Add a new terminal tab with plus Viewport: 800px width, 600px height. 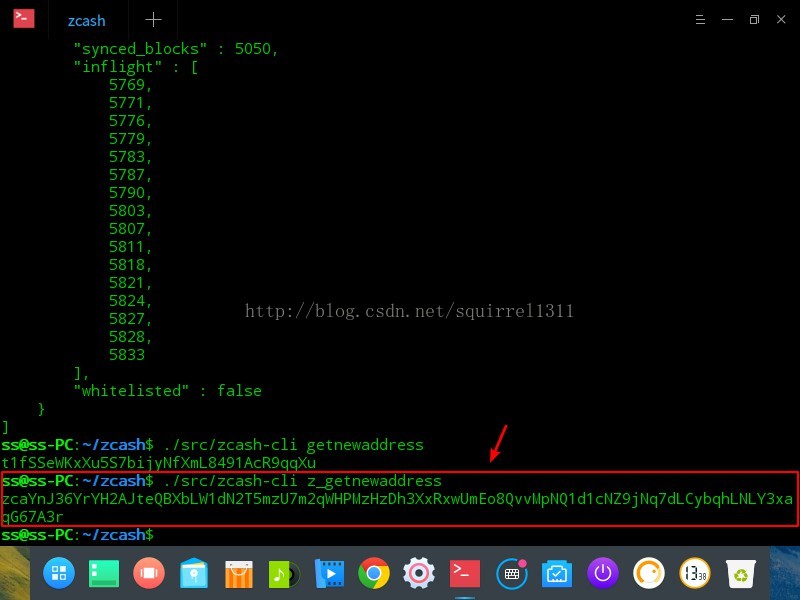point(153,20)
